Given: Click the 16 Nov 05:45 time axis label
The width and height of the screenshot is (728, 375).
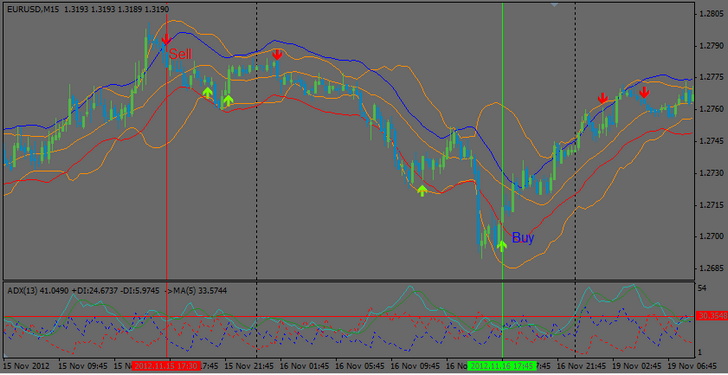Looking at the screenshot, I should (360, 366).
